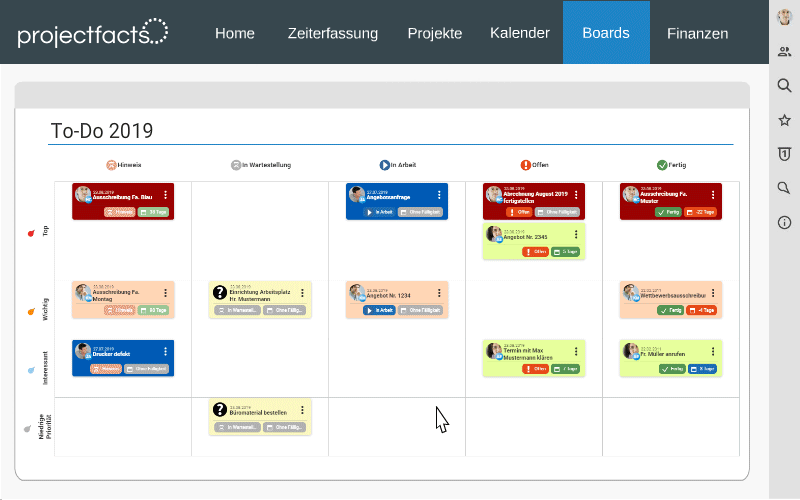The height and width of the screenshot is (500, 800).
Task: Click the Termin mit Max Mustermann klären title
Action: click(x=528, y=354)
